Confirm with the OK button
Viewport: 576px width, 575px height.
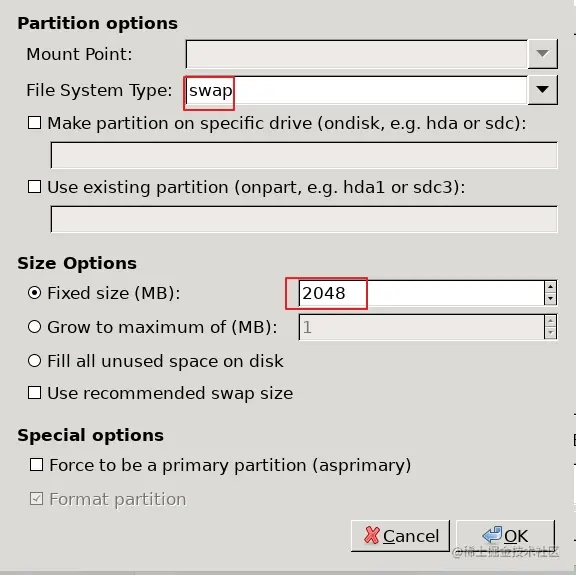pyautogui.click(x=505, y=536)
